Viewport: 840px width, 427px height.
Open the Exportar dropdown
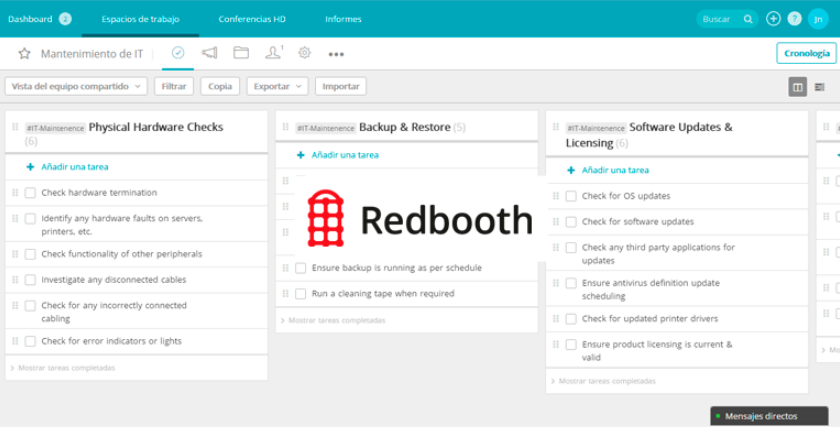278,86
